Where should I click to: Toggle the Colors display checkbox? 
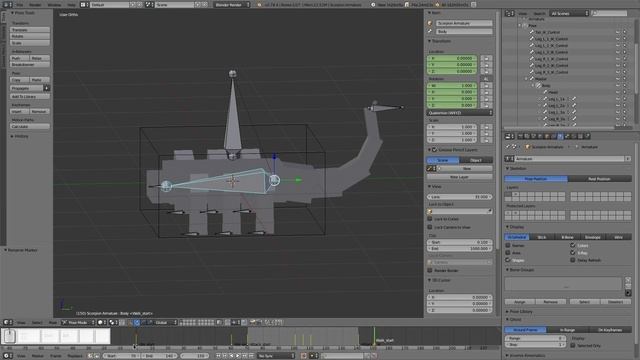[x=573, y=245]
